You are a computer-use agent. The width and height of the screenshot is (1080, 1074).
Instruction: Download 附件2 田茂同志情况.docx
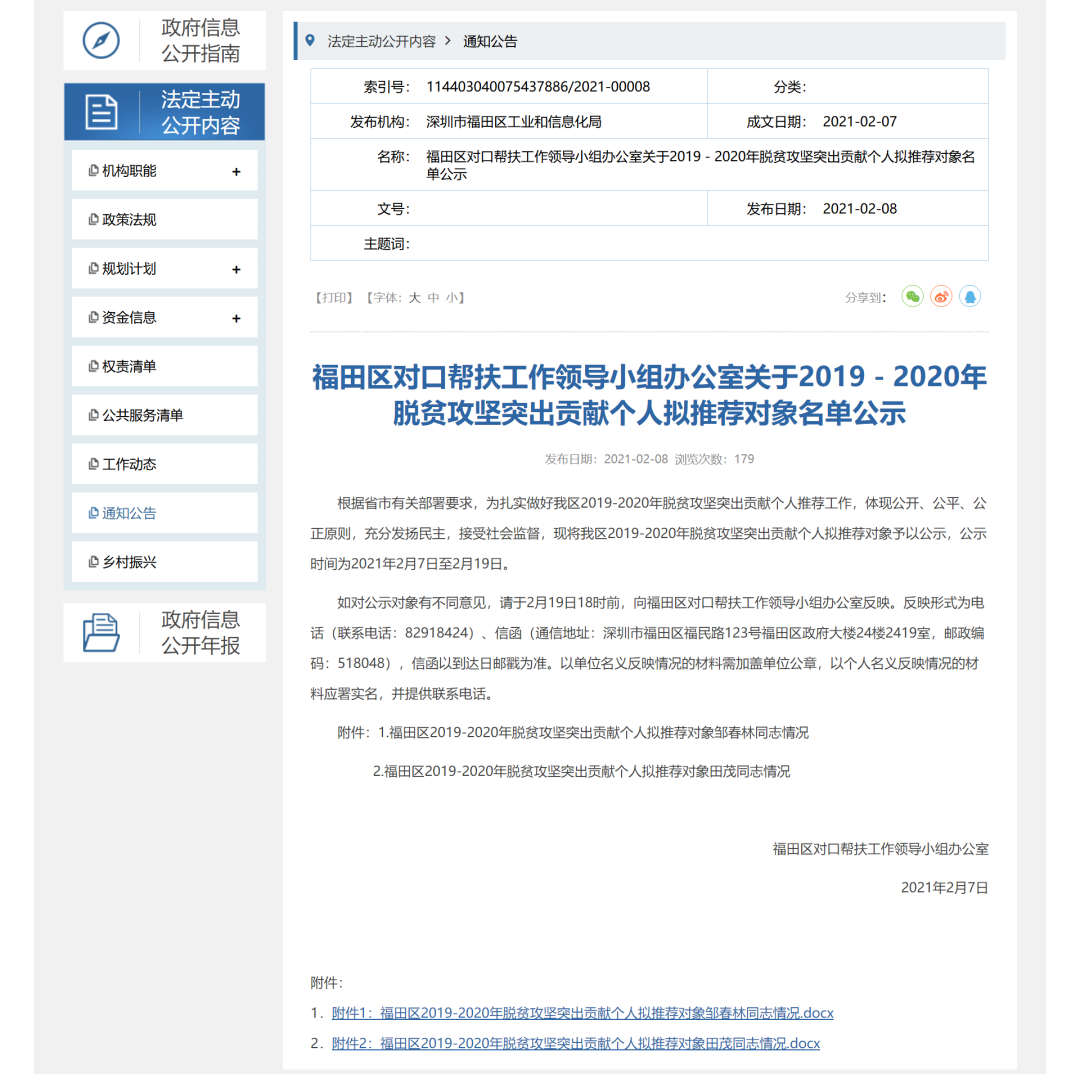tap(576, 1043)
